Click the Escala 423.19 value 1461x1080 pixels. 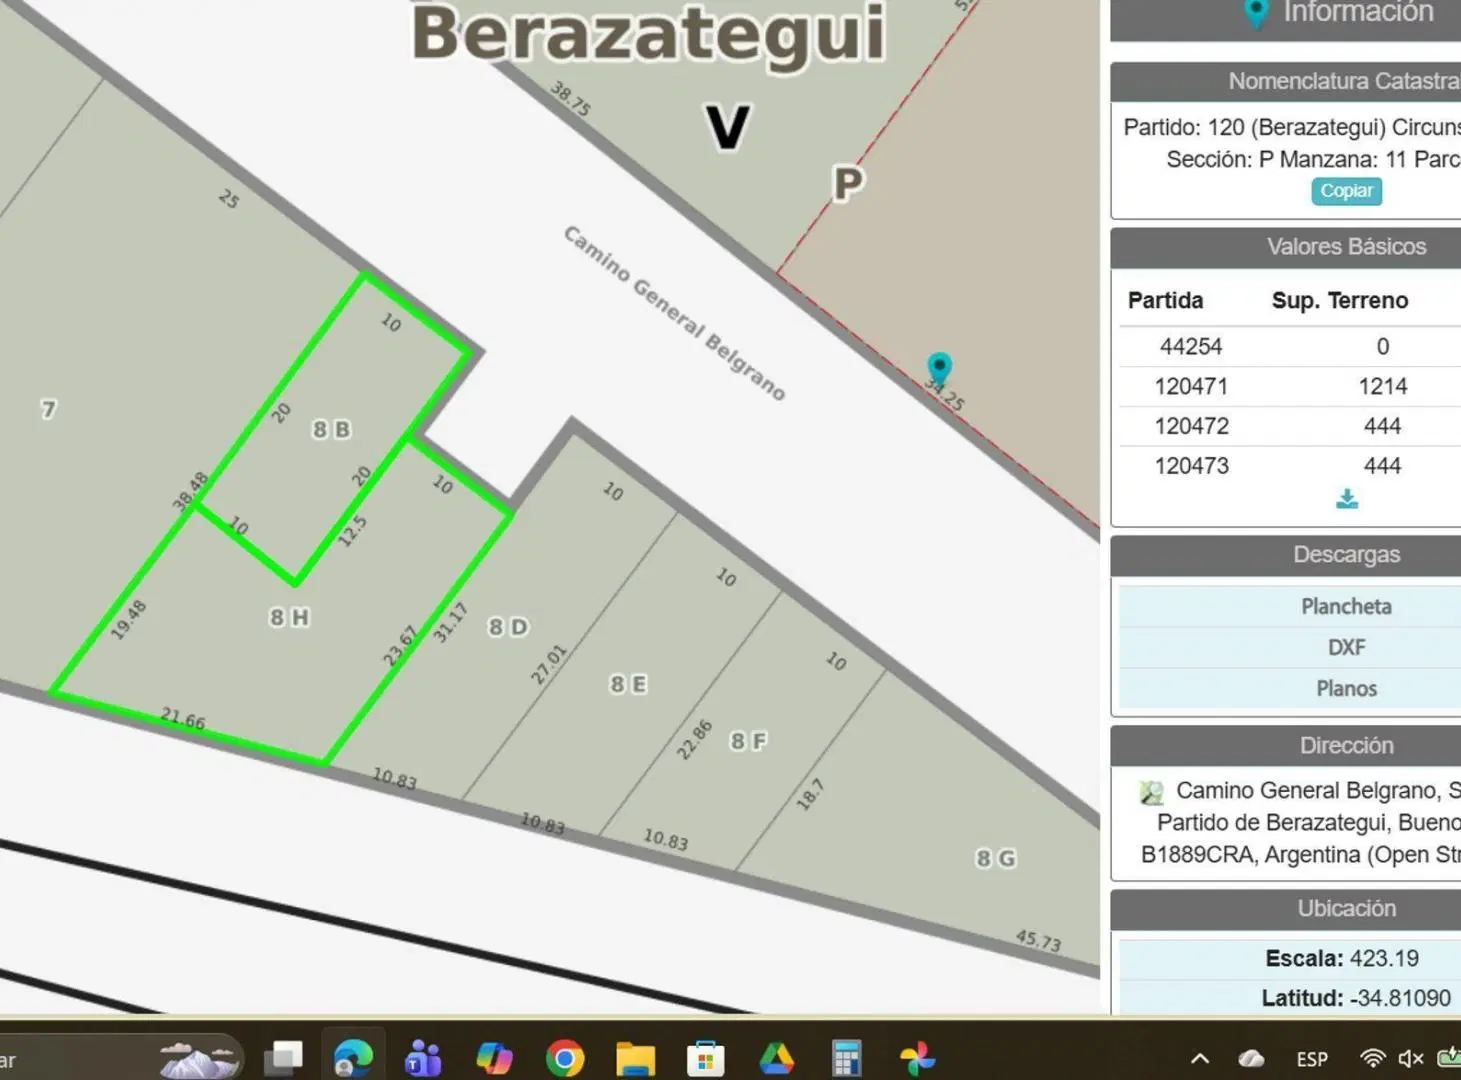[x=1384, y=958]
